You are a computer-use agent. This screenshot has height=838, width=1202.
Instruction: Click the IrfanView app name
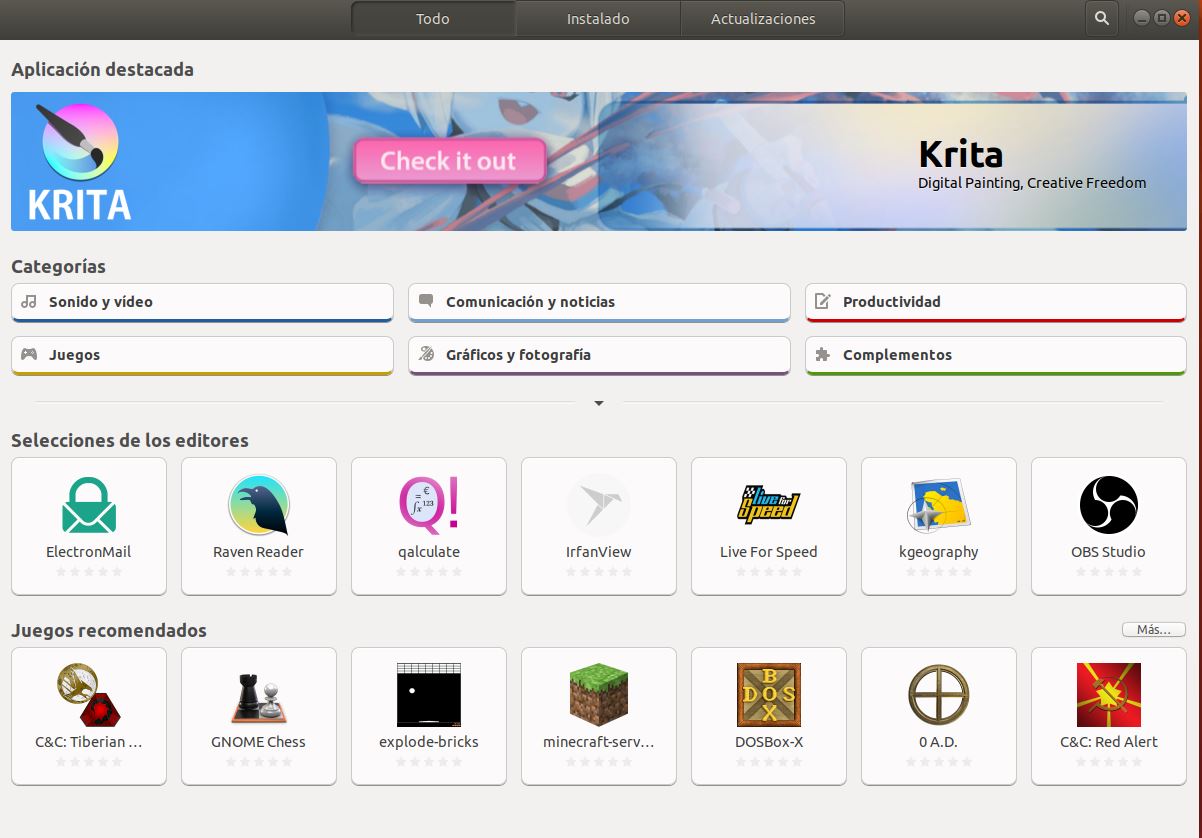coord(599,552)
